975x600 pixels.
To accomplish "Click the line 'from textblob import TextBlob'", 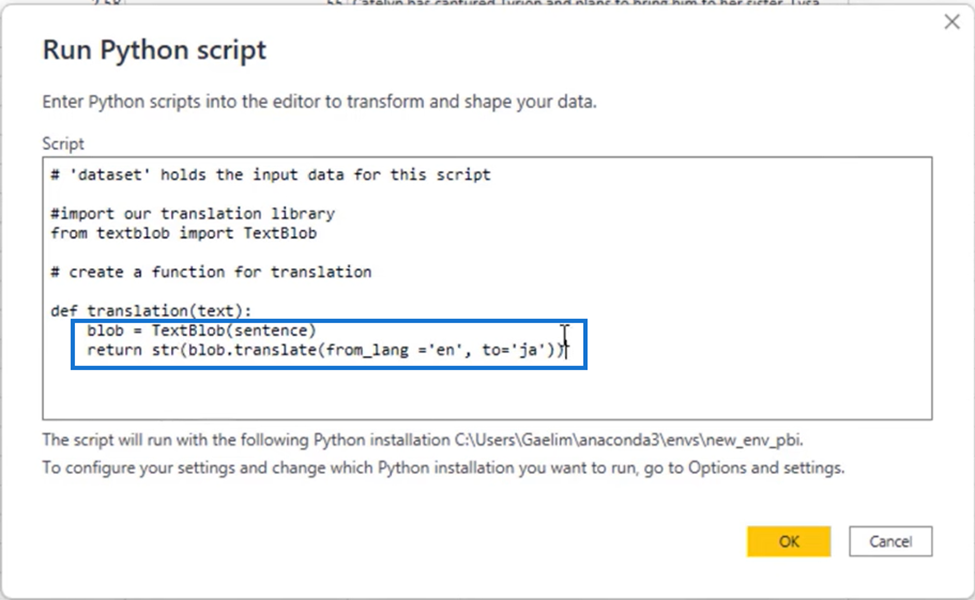I will click(x=183, y=233).
